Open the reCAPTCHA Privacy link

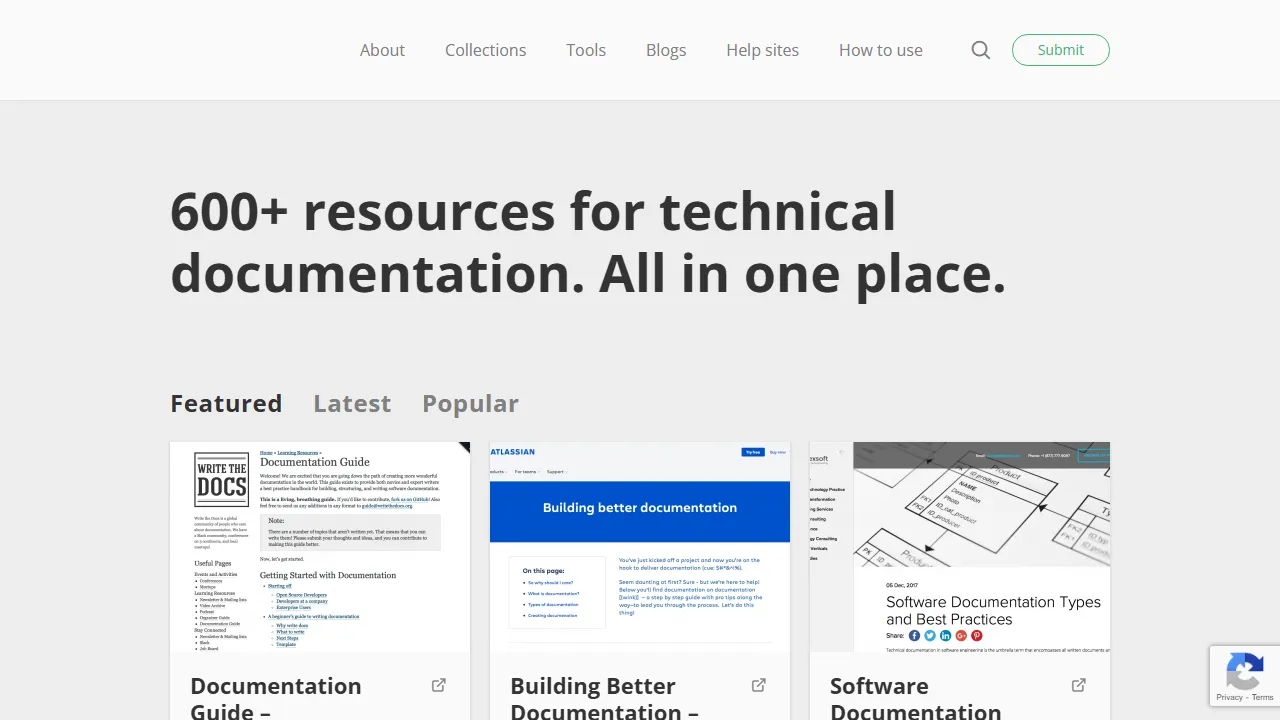(1229, 699)
